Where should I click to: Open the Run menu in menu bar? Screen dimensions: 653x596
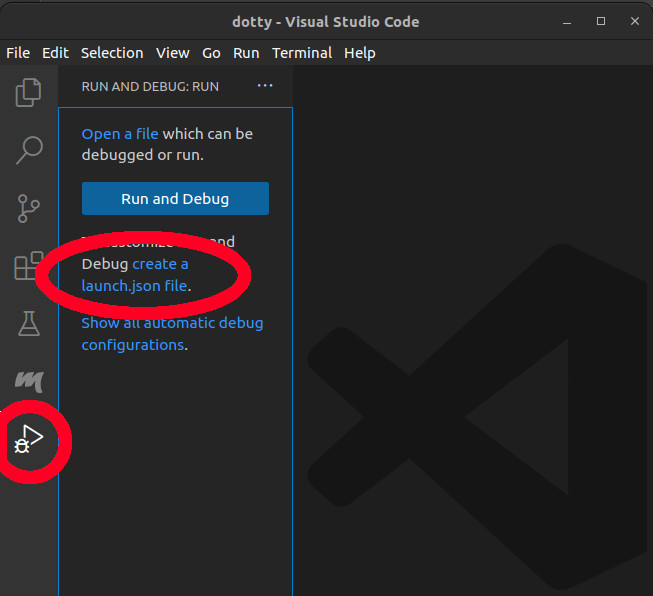pos(246,53)
